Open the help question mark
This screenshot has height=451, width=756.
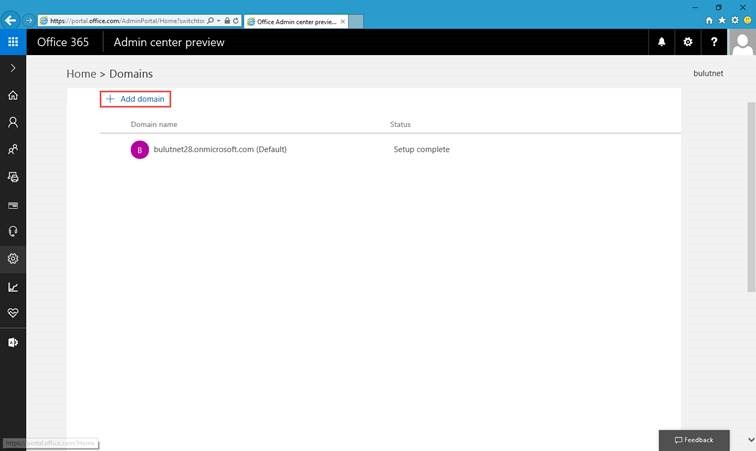[x=714, y=42]
